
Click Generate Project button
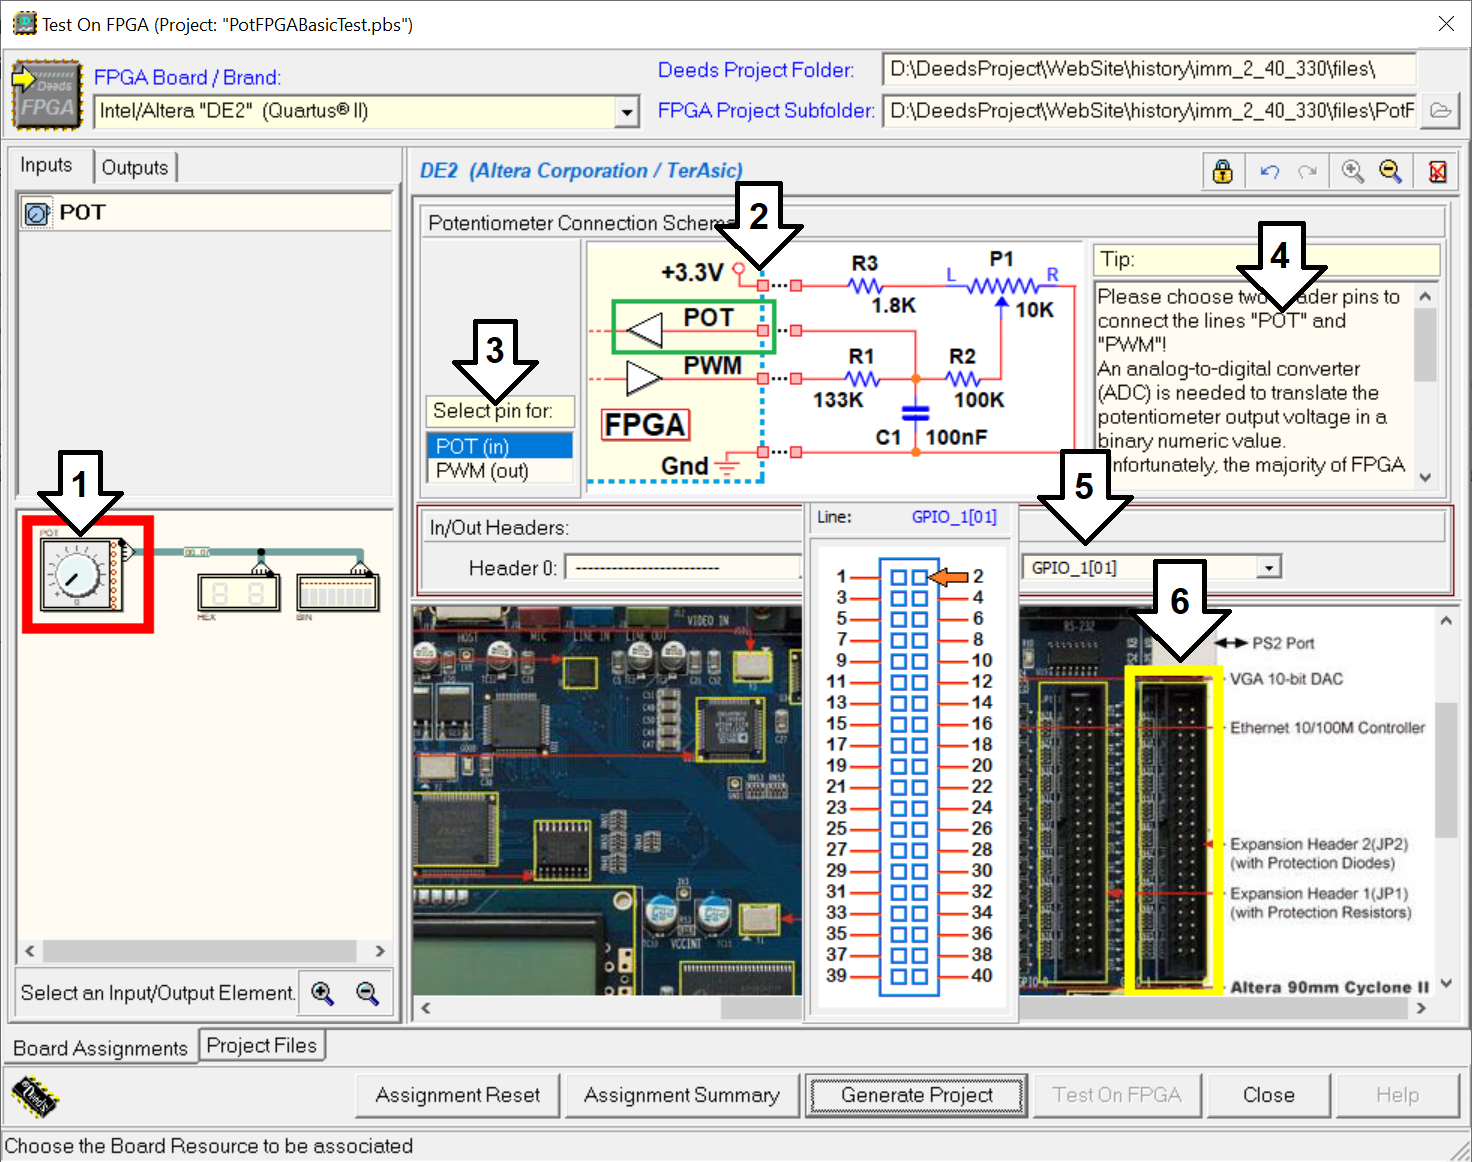click(917, 1095)
